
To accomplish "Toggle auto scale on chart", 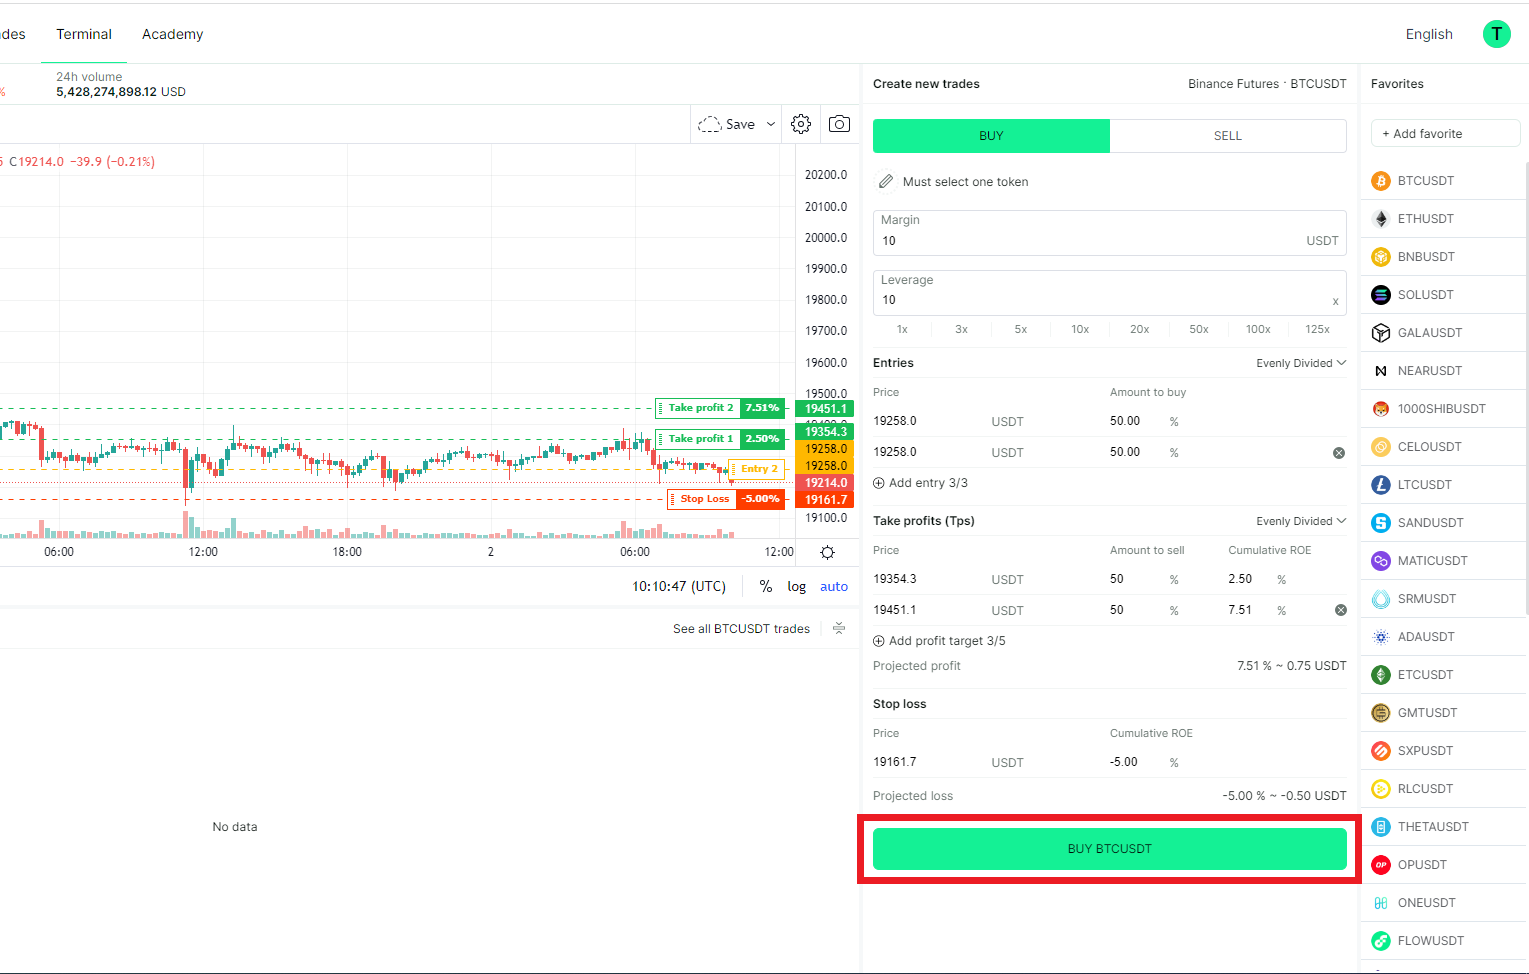I will click(x=833, y=587).
